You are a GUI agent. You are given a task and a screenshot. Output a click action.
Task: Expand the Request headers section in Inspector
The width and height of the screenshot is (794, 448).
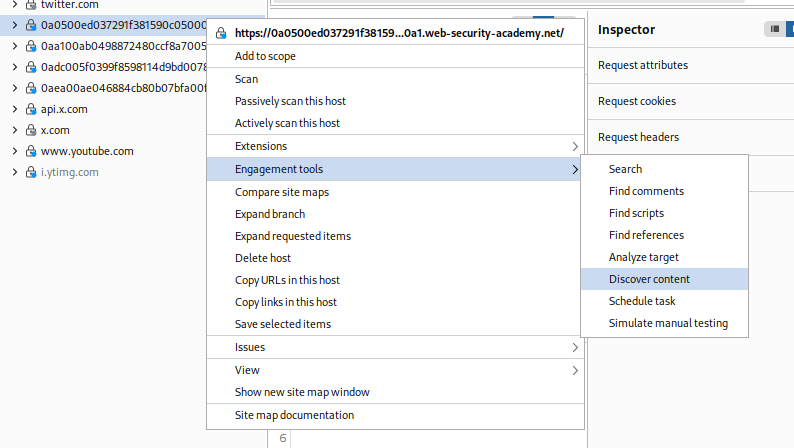point(638,137)
